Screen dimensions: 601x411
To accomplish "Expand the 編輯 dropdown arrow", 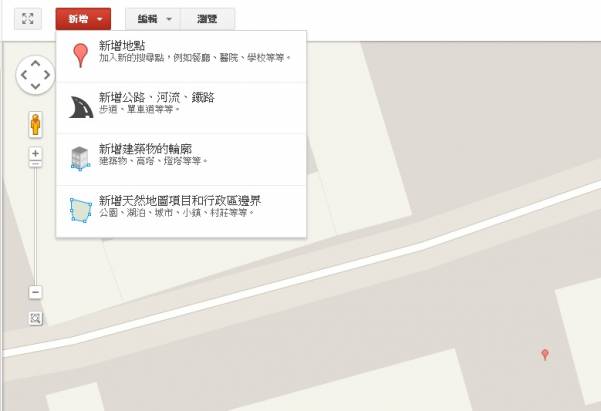I will tap(169, 19).
